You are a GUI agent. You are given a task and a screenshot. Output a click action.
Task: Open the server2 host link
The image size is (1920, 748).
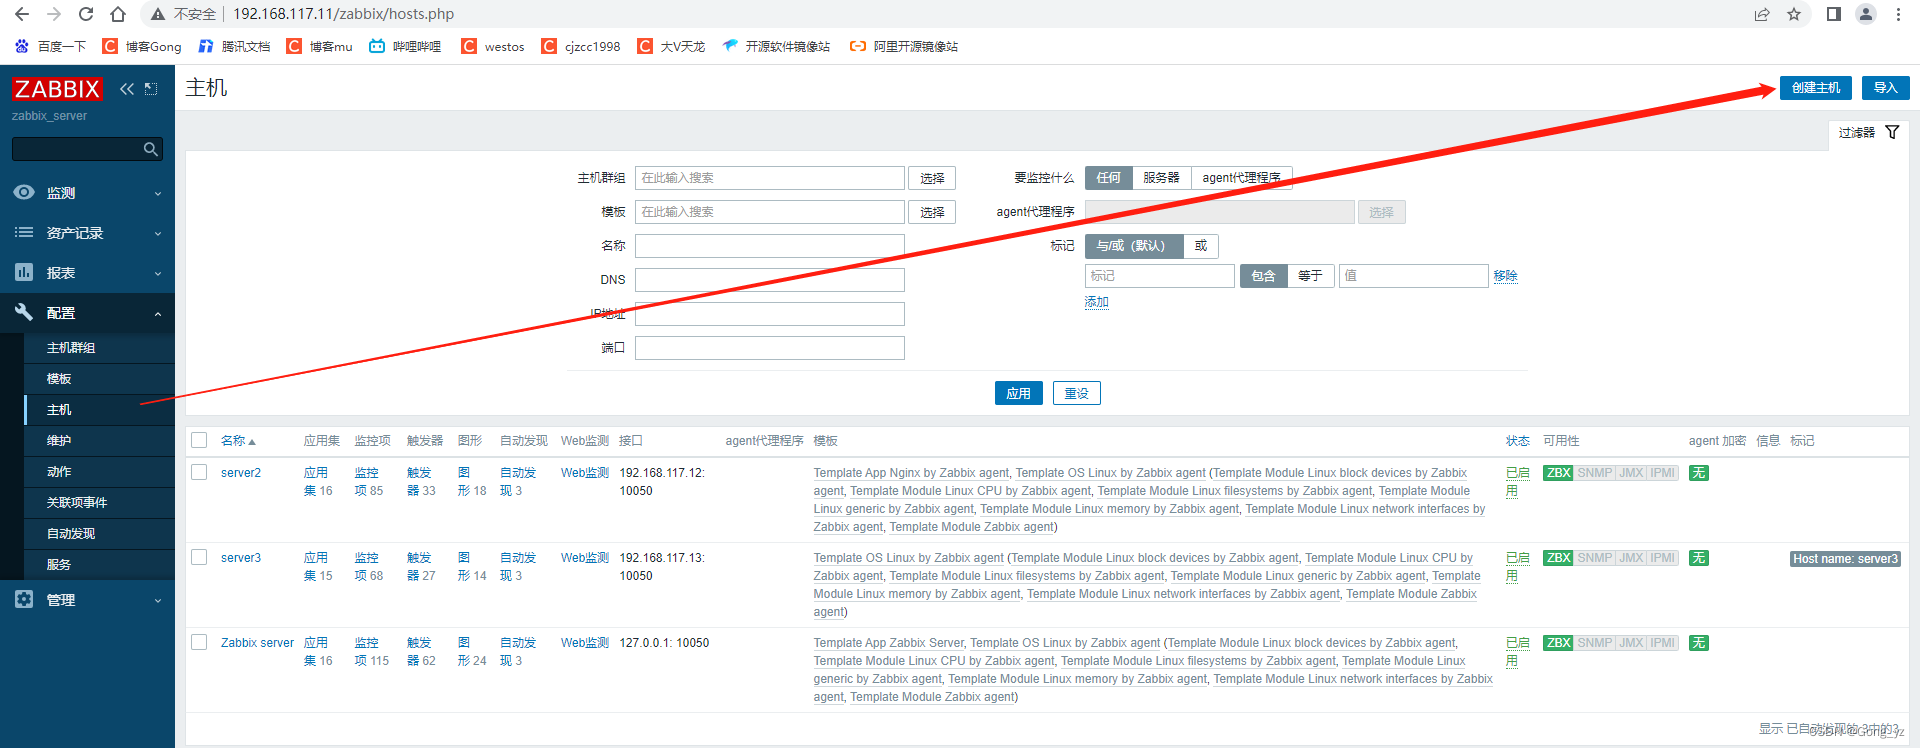click(x=241, y=473)
